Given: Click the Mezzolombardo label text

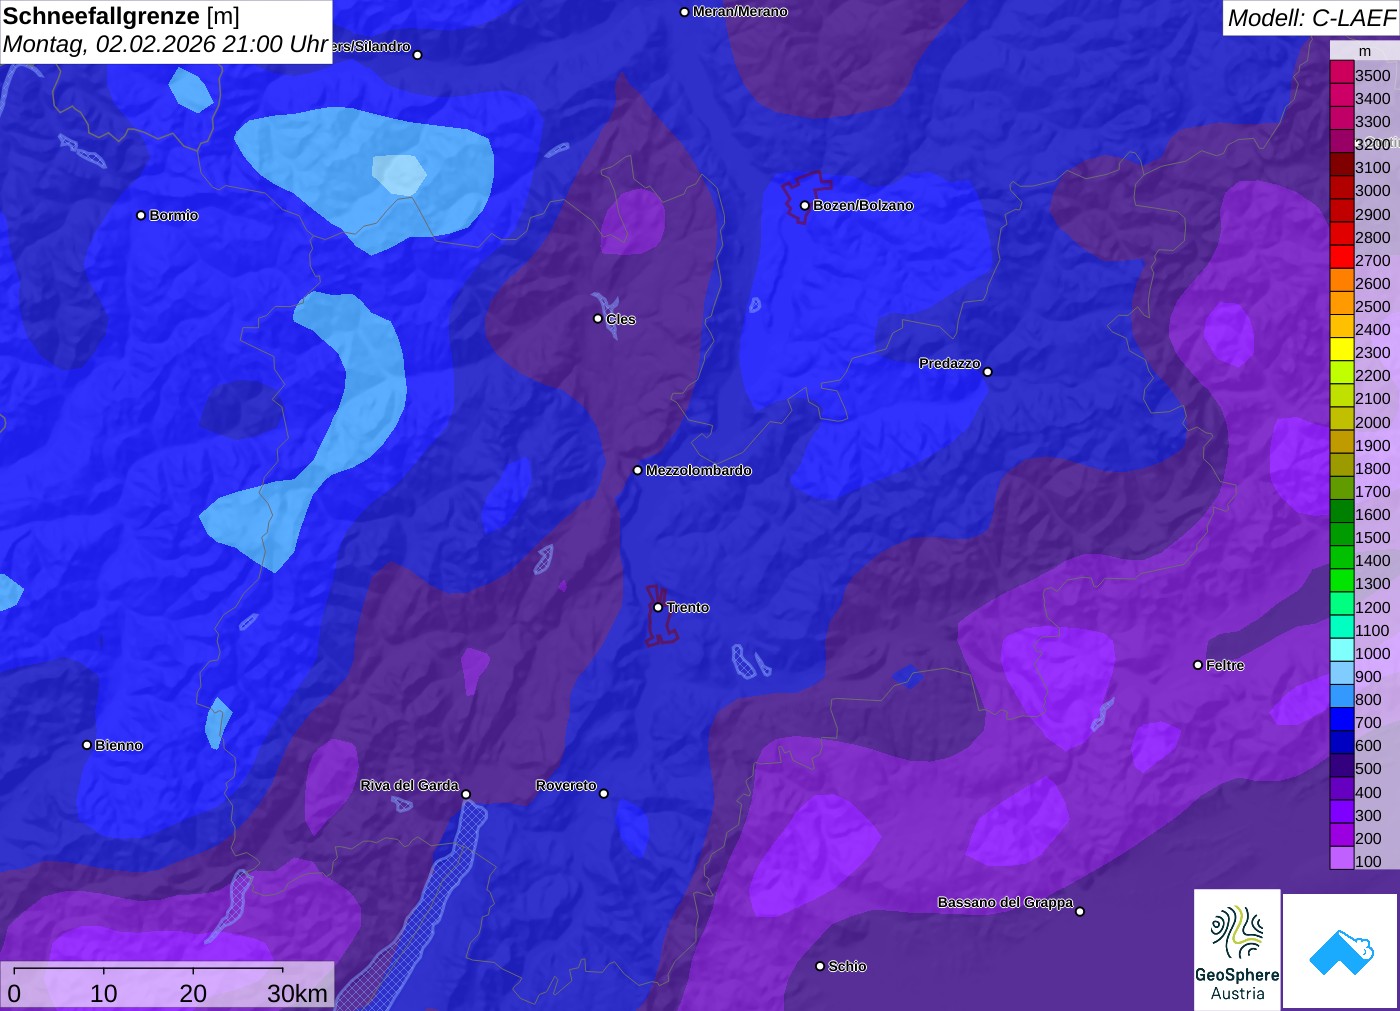Looking at the screenshot, I should [x=698, y=470].
